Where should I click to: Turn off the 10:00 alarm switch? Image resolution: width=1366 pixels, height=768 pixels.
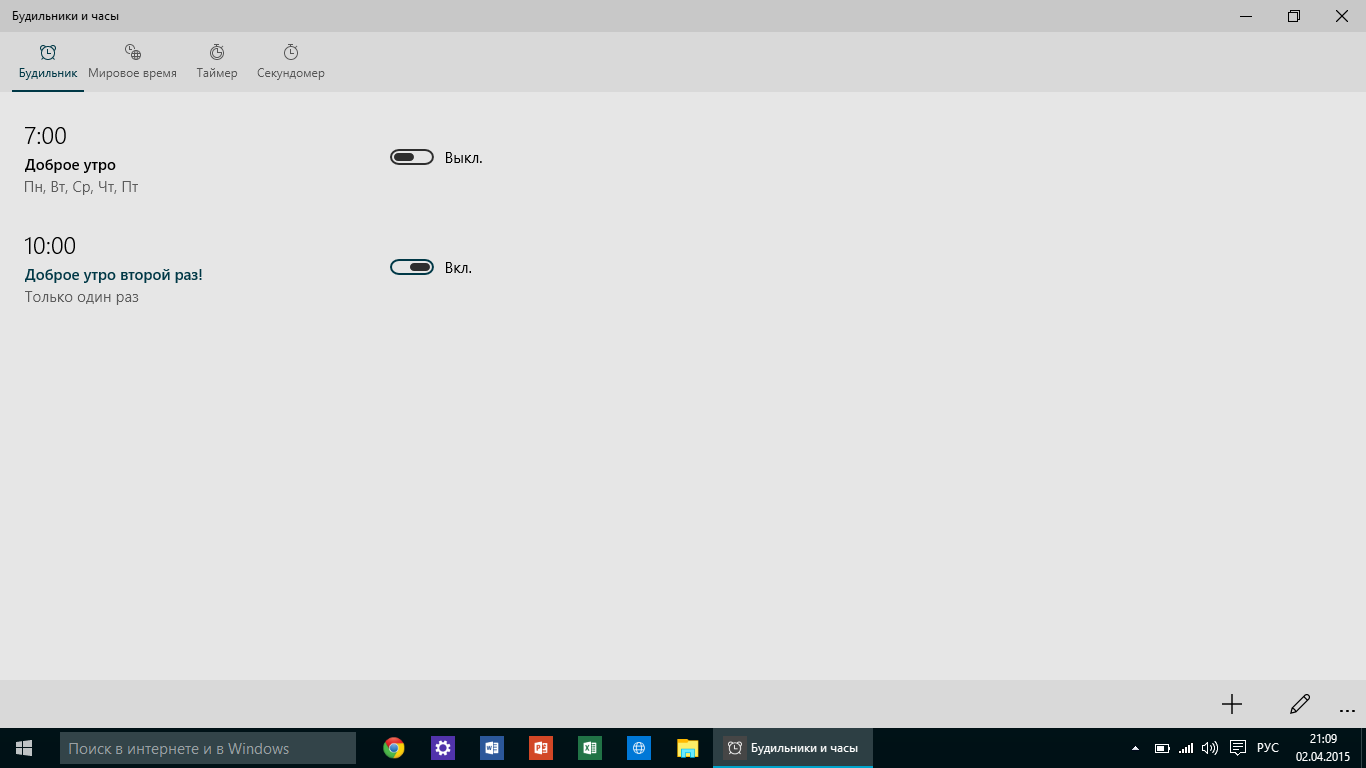(x=412, y=267)
